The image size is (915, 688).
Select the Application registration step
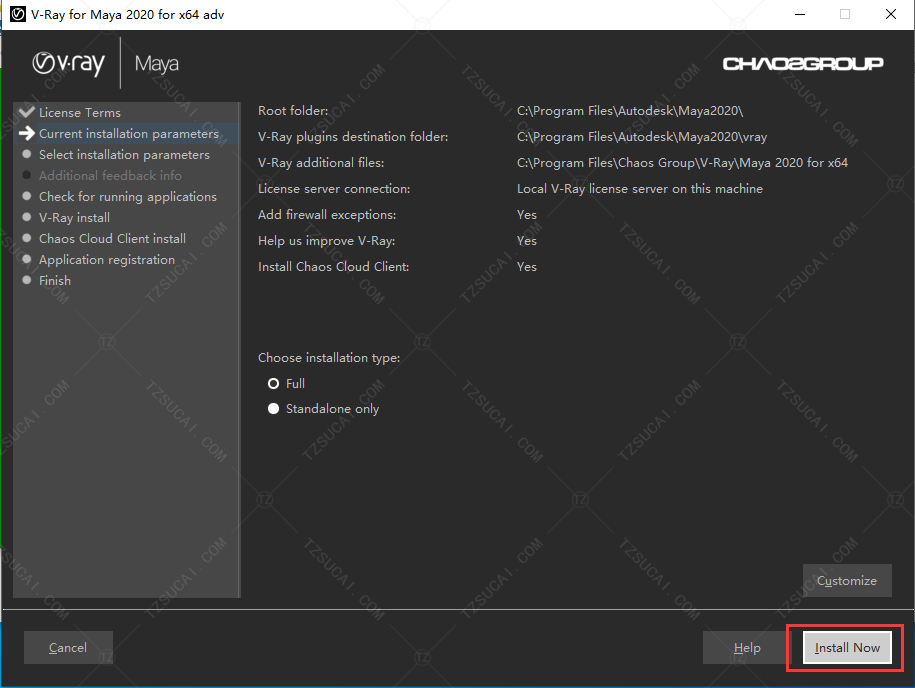pyautogui.click(x=107, y=260)
